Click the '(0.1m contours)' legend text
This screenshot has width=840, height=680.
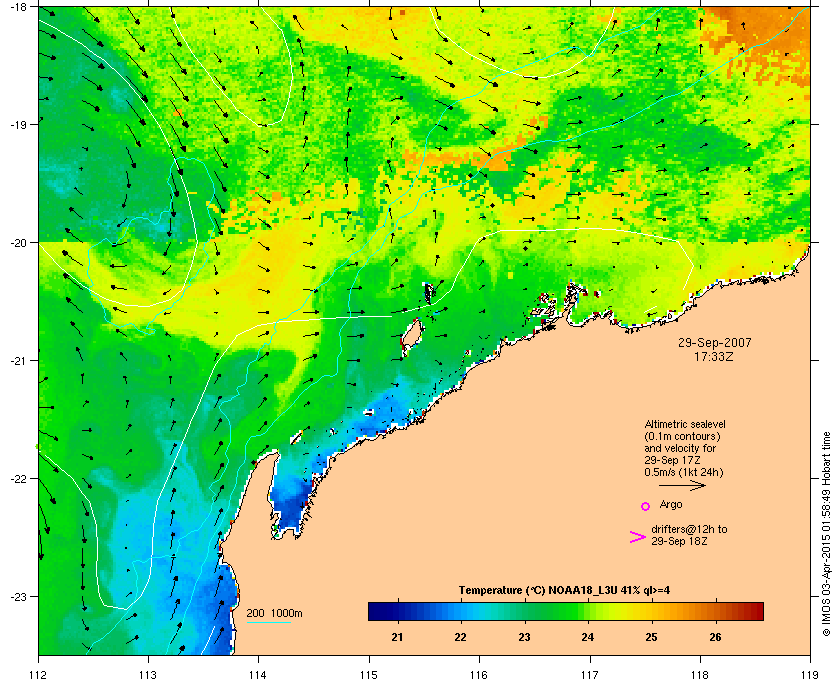(x=682, y=436)
